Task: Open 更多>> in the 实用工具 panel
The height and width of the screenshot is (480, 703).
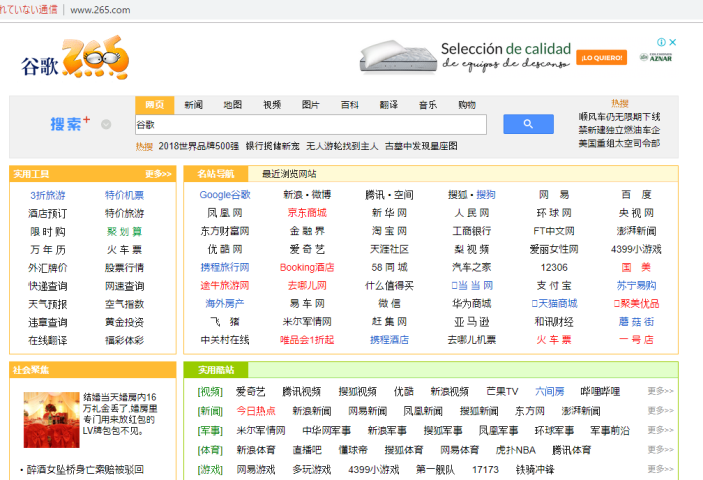Action: [x=158, y=174]
